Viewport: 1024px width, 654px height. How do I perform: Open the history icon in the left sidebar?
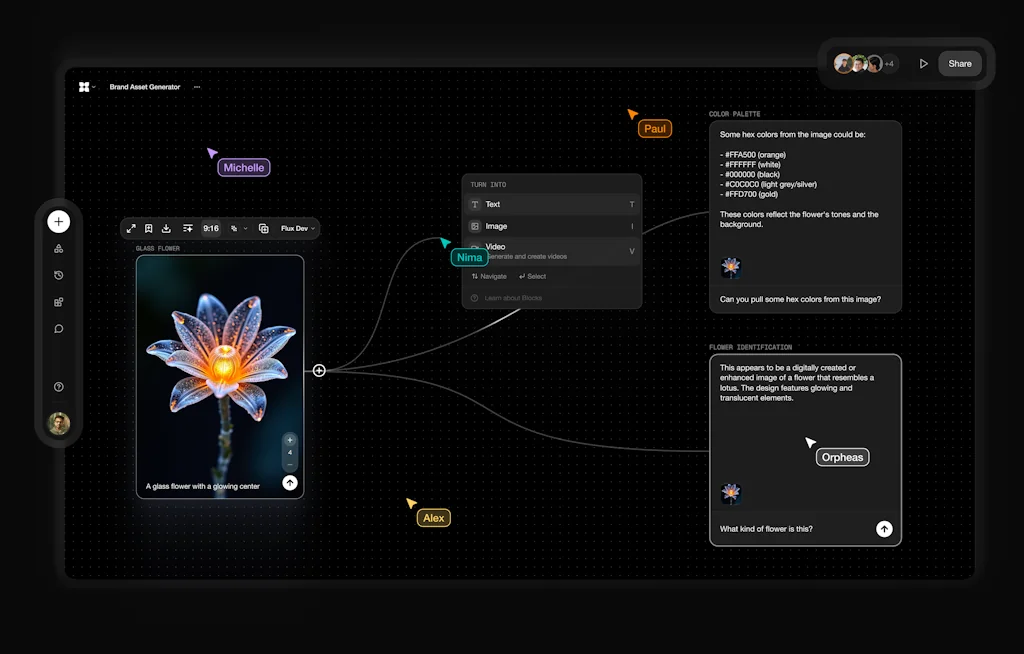58,275
